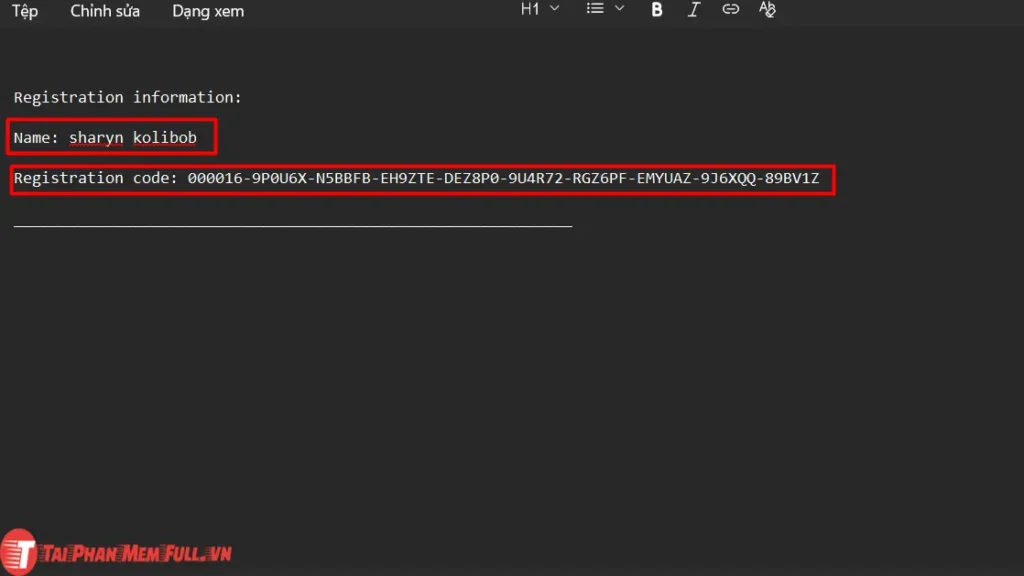Image resolution: width=1024 pixels, height=576 pixels.
Task: Click the Registration information heading text
Action: coord(128,97)
